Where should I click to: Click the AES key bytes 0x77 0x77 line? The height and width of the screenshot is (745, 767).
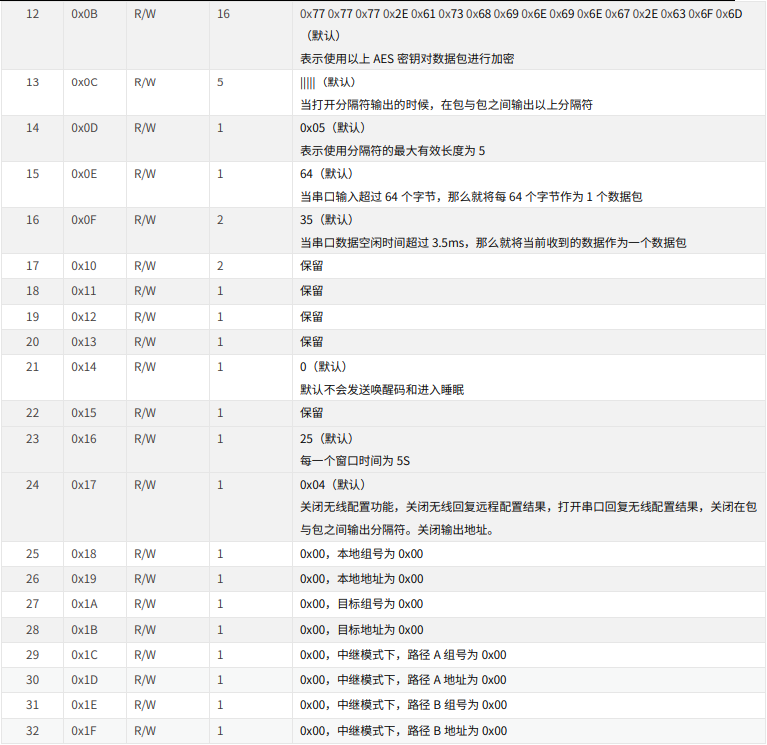(521, 14)
